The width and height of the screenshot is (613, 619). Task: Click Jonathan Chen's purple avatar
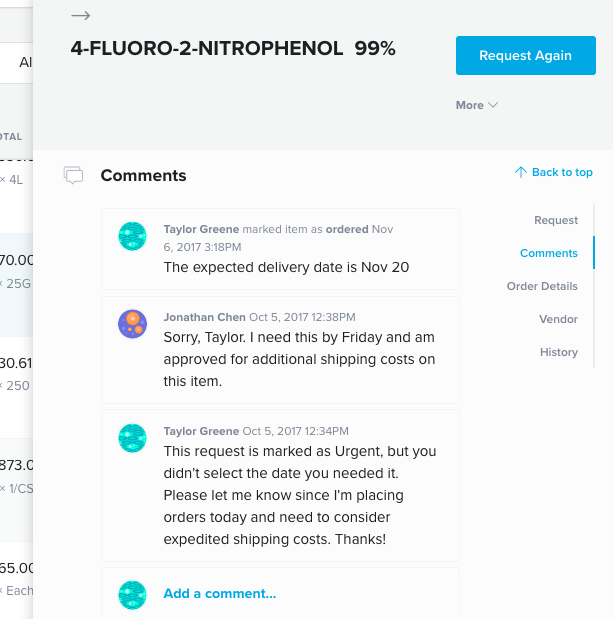coord(133,324)
